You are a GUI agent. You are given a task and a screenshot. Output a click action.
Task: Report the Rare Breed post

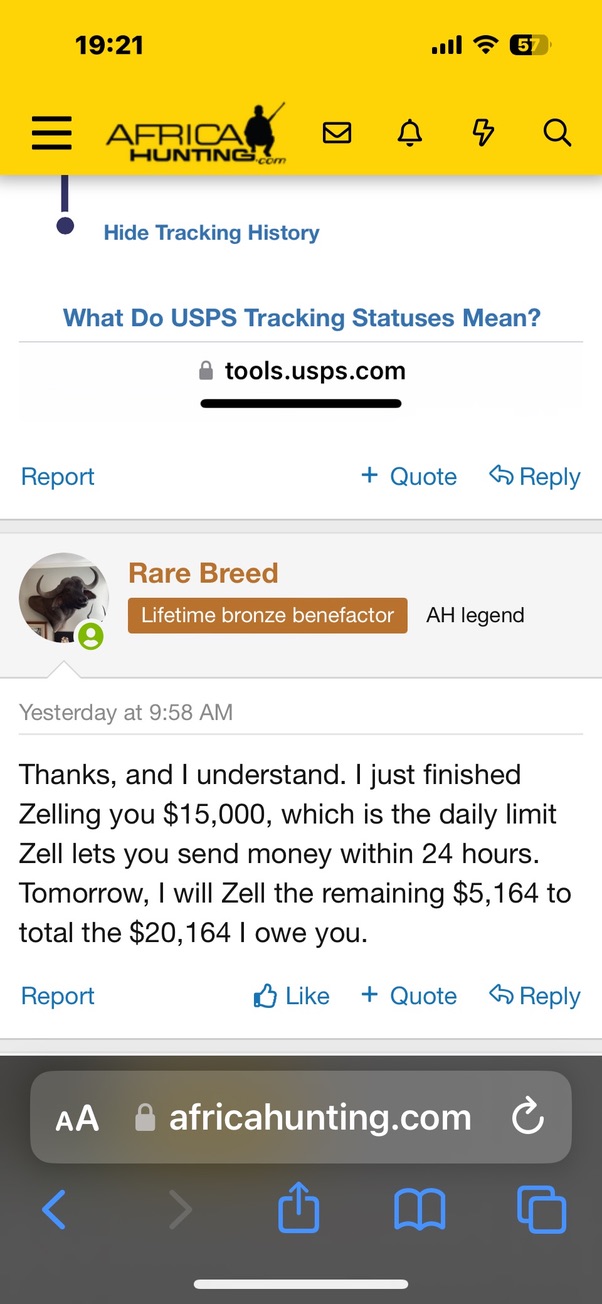tap(58, 996)
